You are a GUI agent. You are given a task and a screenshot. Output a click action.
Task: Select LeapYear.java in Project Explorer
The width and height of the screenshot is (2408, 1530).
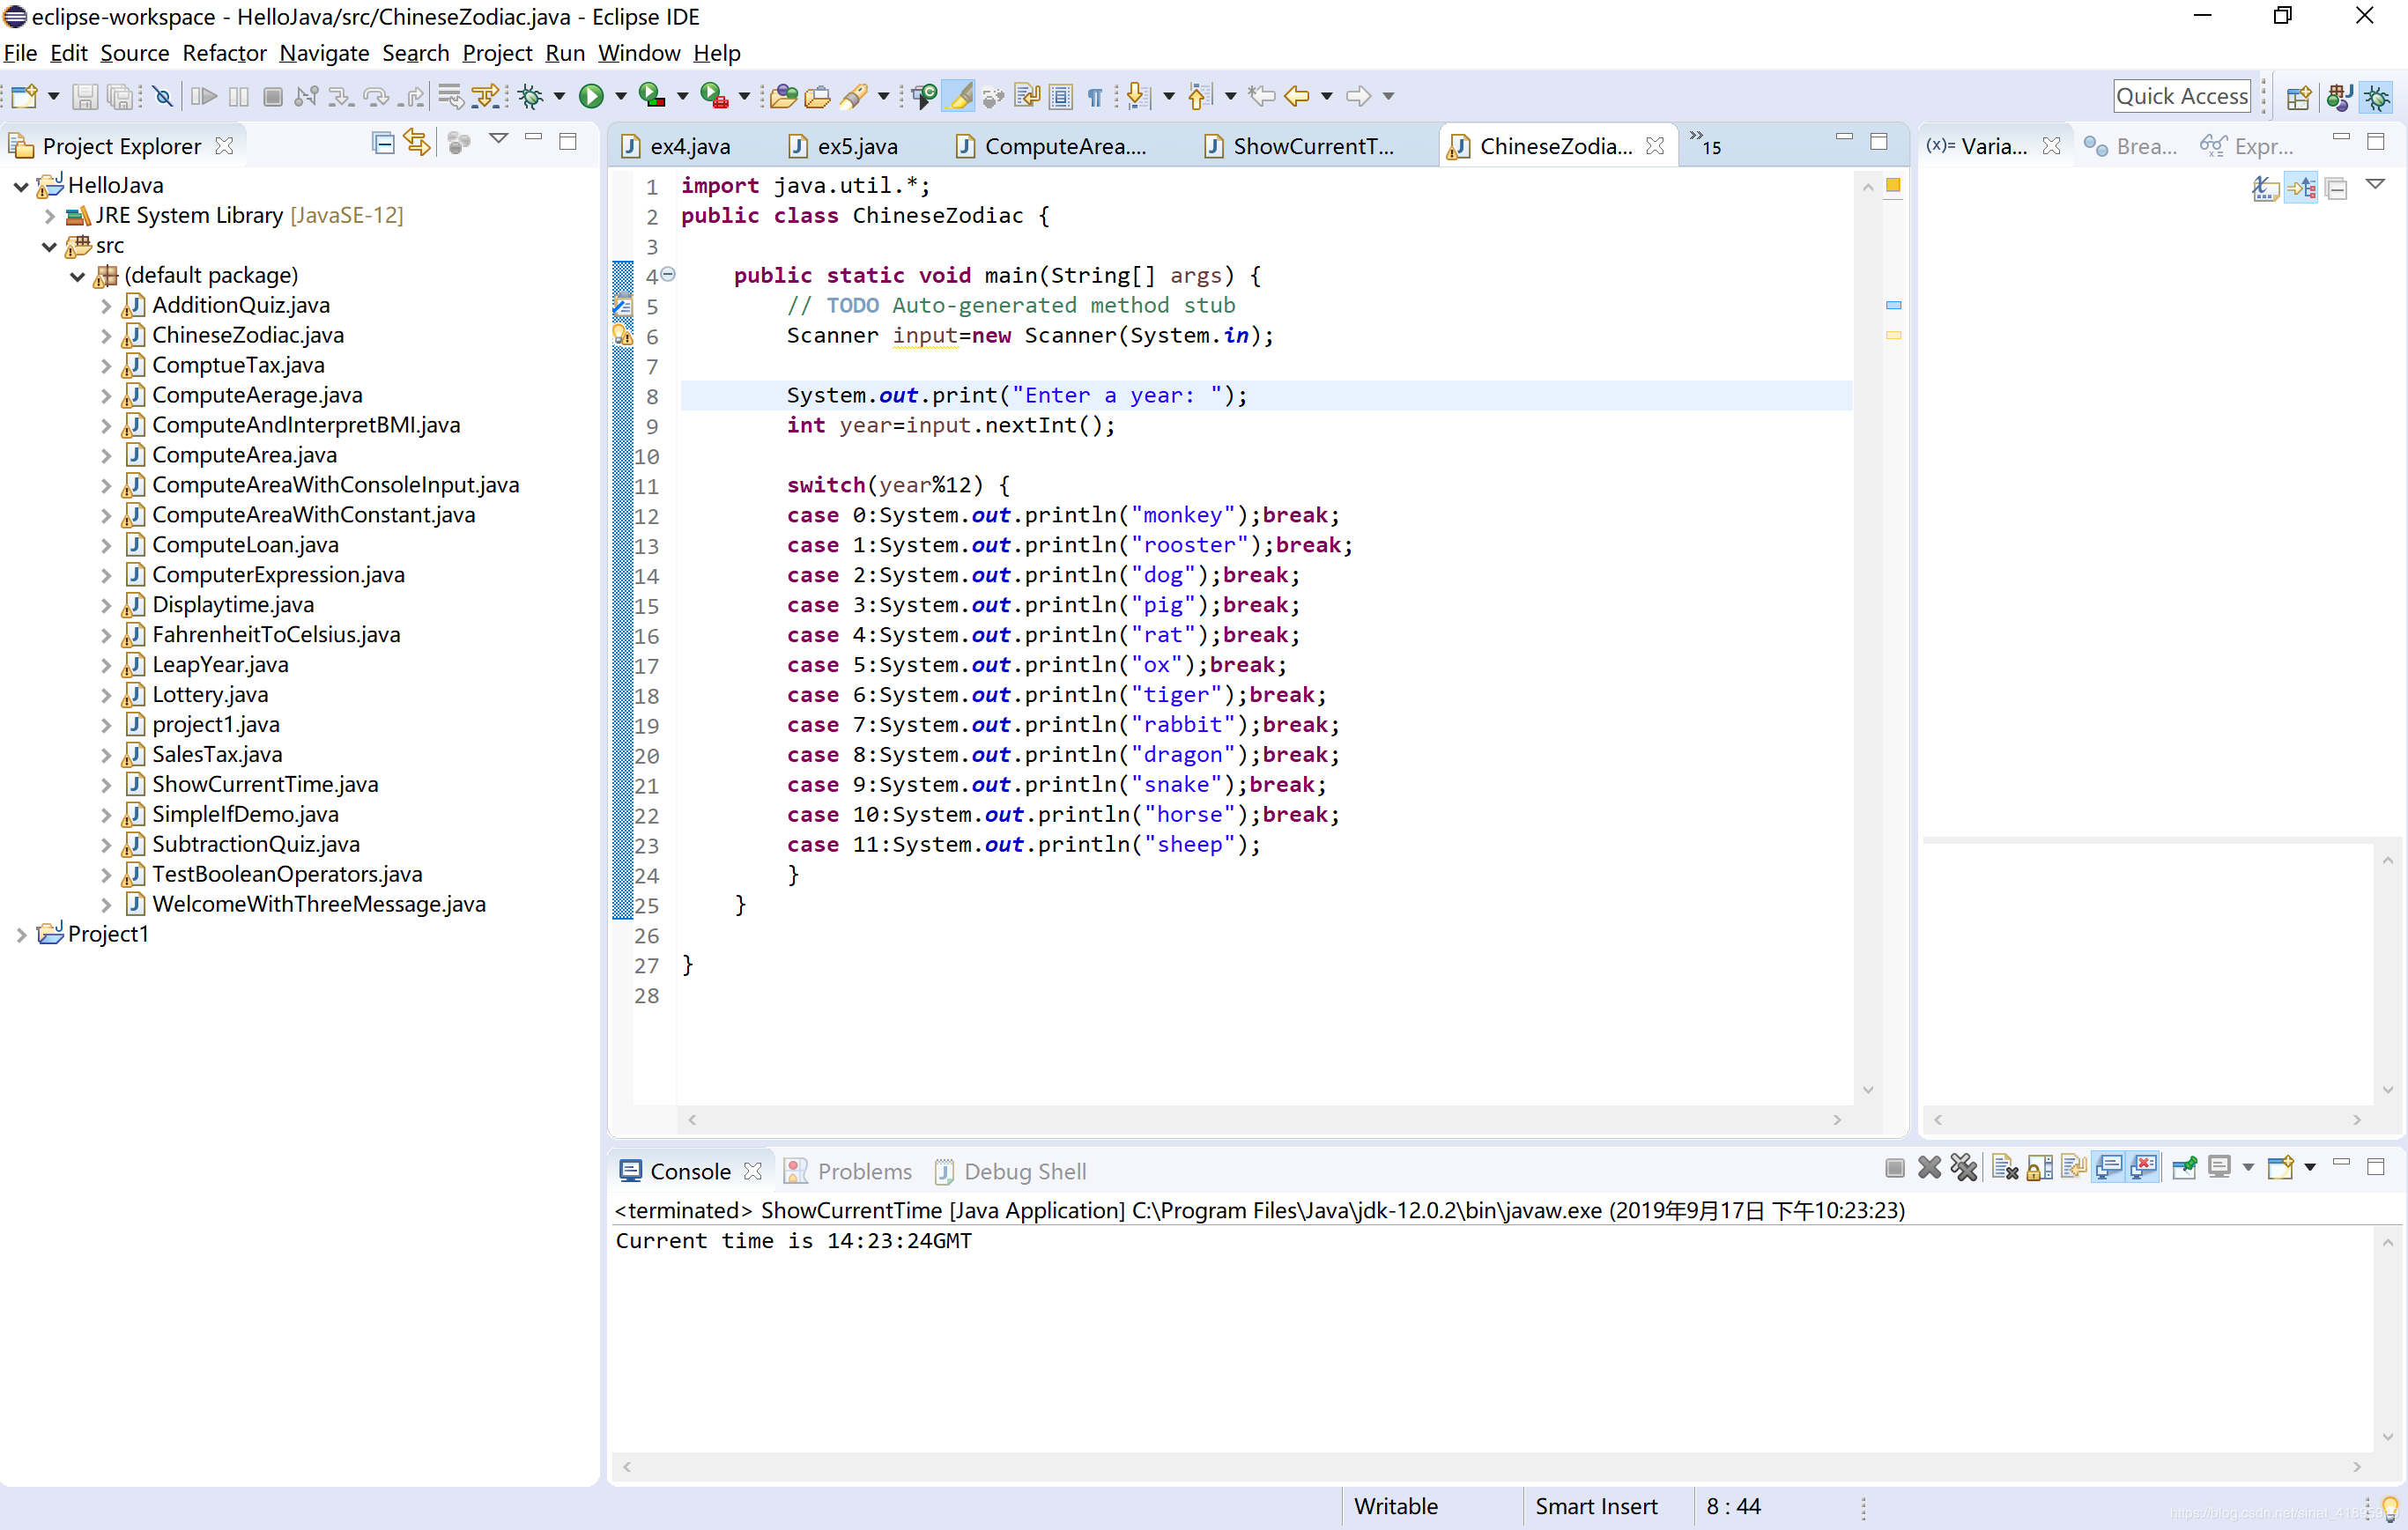[220, 665]
